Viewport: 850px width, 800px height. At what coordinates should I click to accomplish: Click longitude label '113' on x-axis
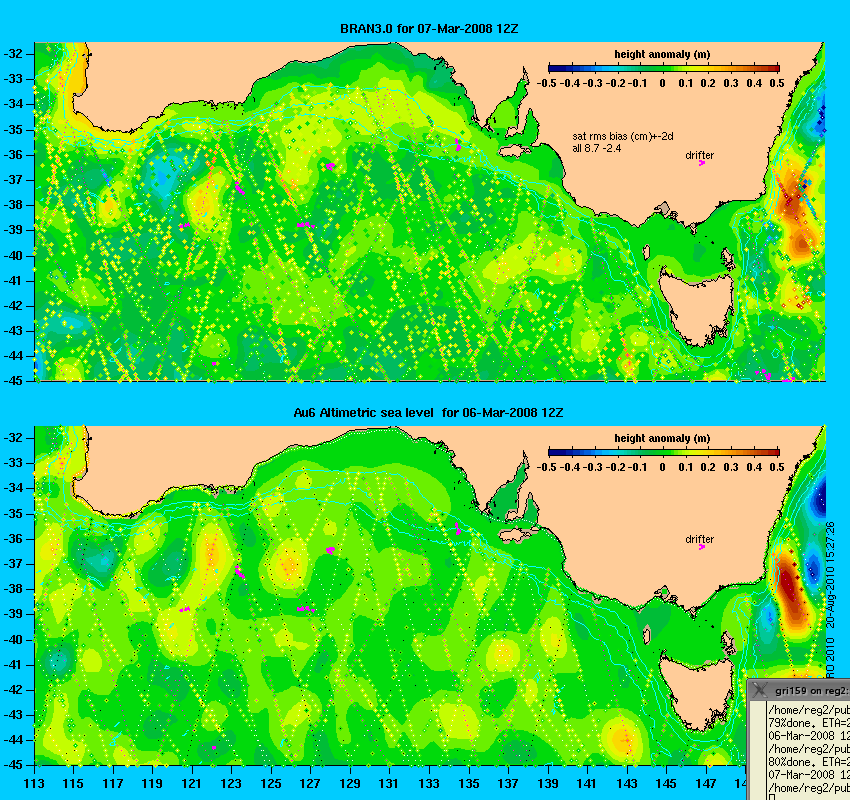click(35, 784)
